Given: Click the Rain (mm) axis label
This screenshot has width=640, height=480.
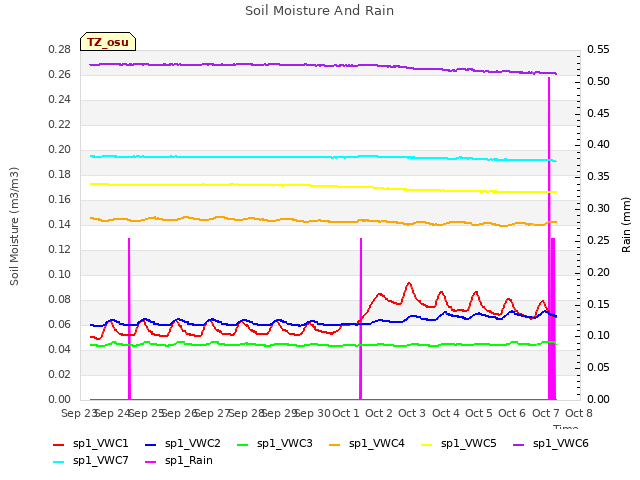Looking at the screenshot, I should pyautogui.click(x=626, y=225).
